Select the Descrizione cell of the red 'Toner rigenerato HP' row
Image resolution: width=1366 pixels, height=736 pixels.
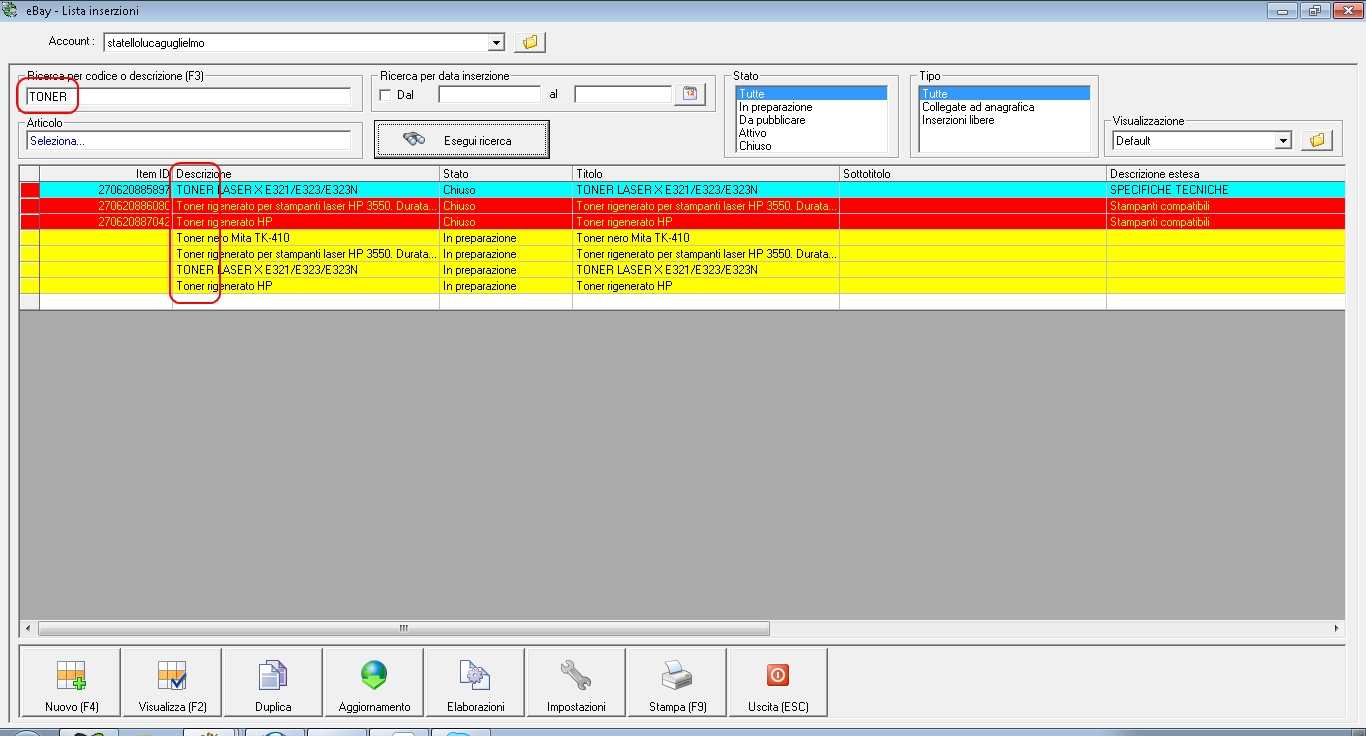(306, 222)
